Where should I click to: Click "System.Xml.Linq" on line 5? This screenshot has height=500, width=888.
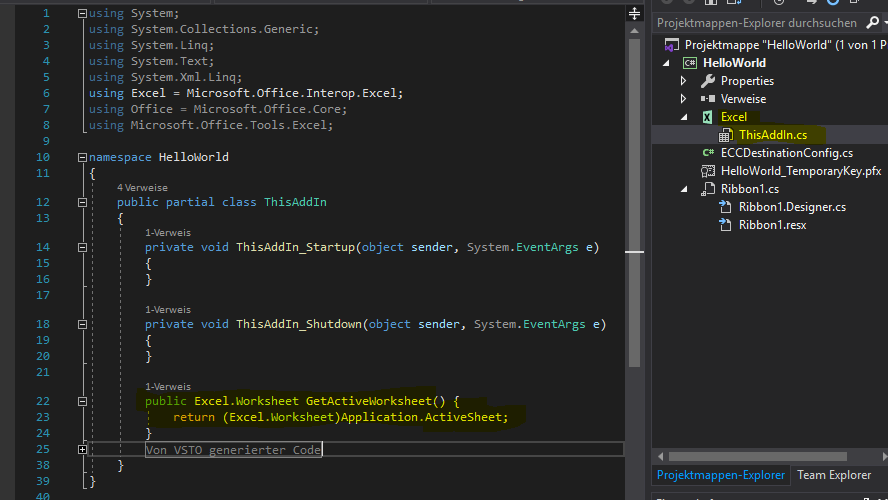[x=183, y=77]
